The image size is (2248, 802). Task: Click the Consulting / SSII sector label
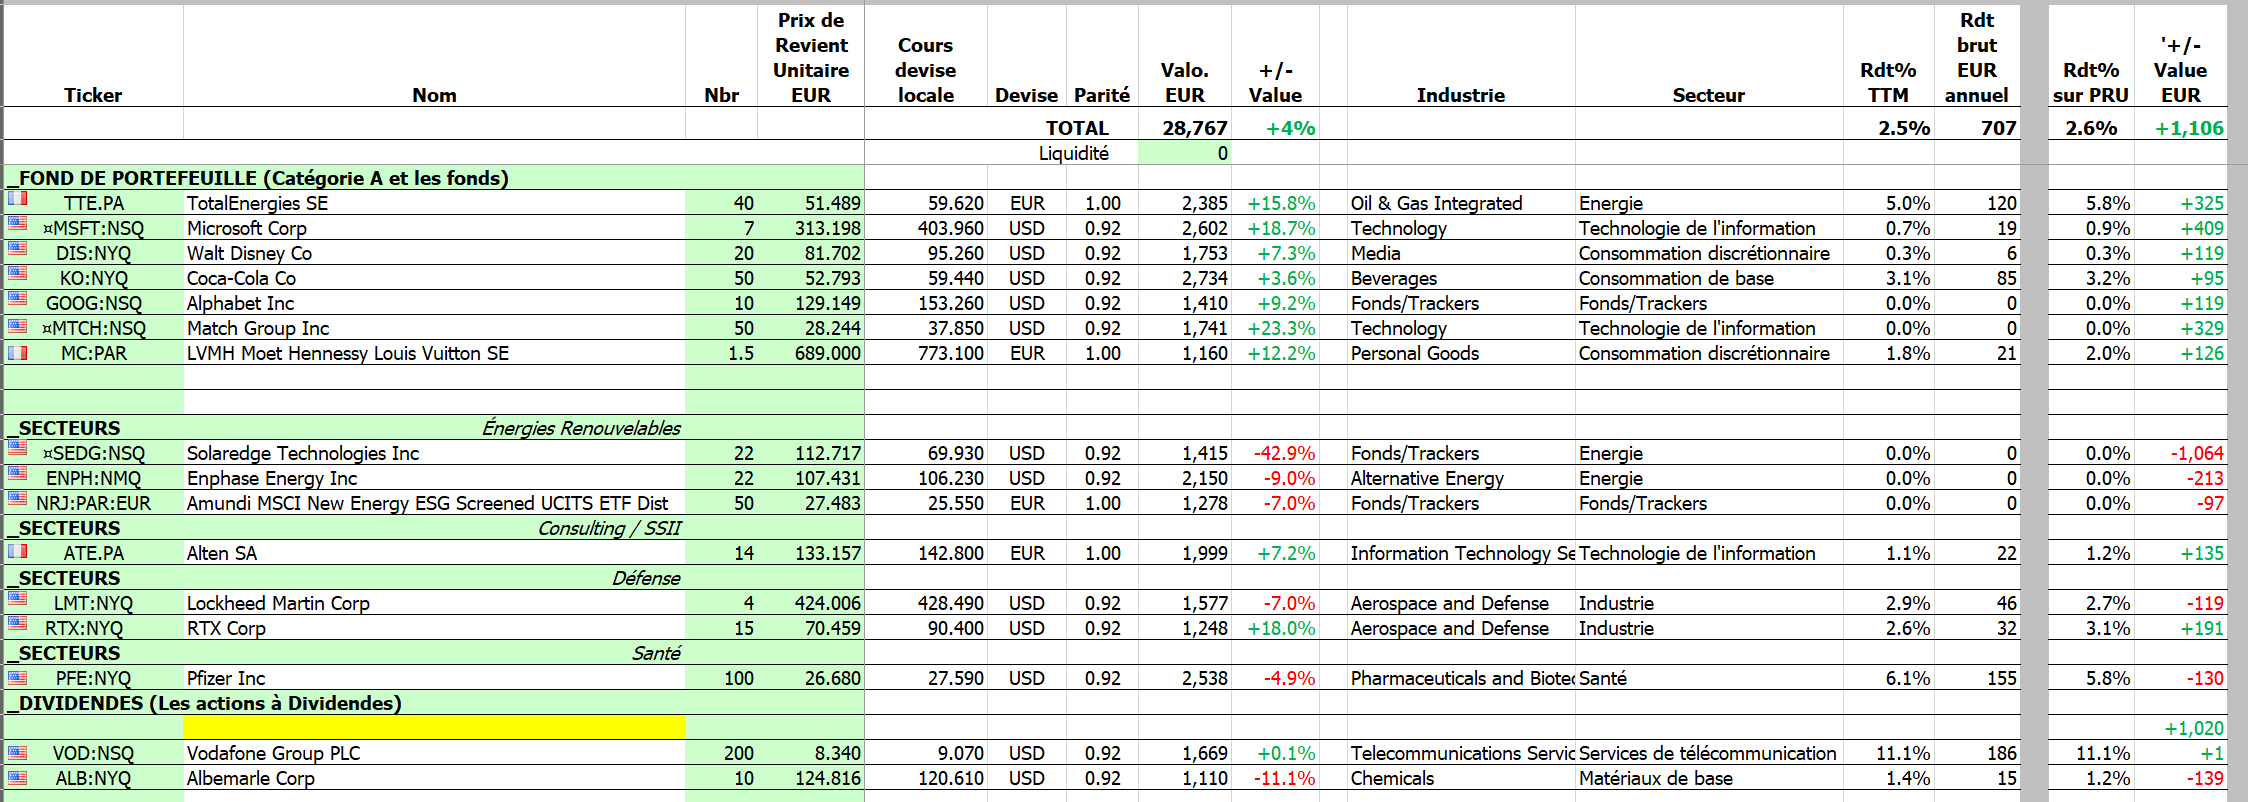(x=609, y=528)
